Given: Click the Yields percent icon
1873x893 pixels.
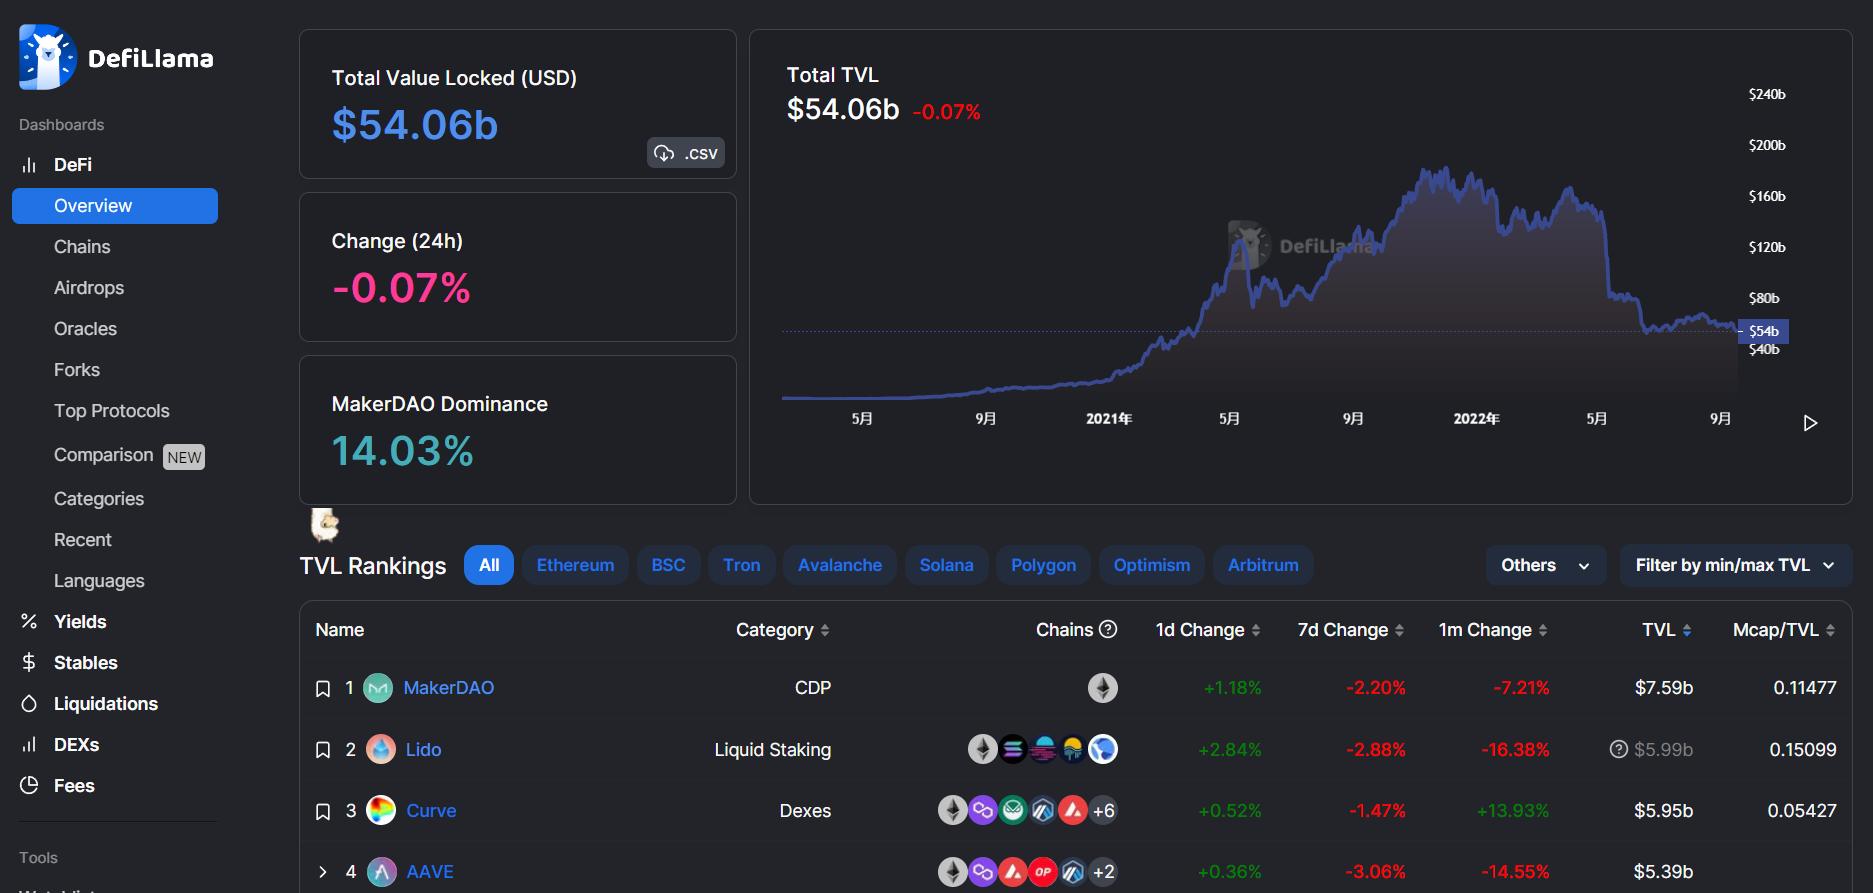Looking at the screenshot, I should coord(29,622).
